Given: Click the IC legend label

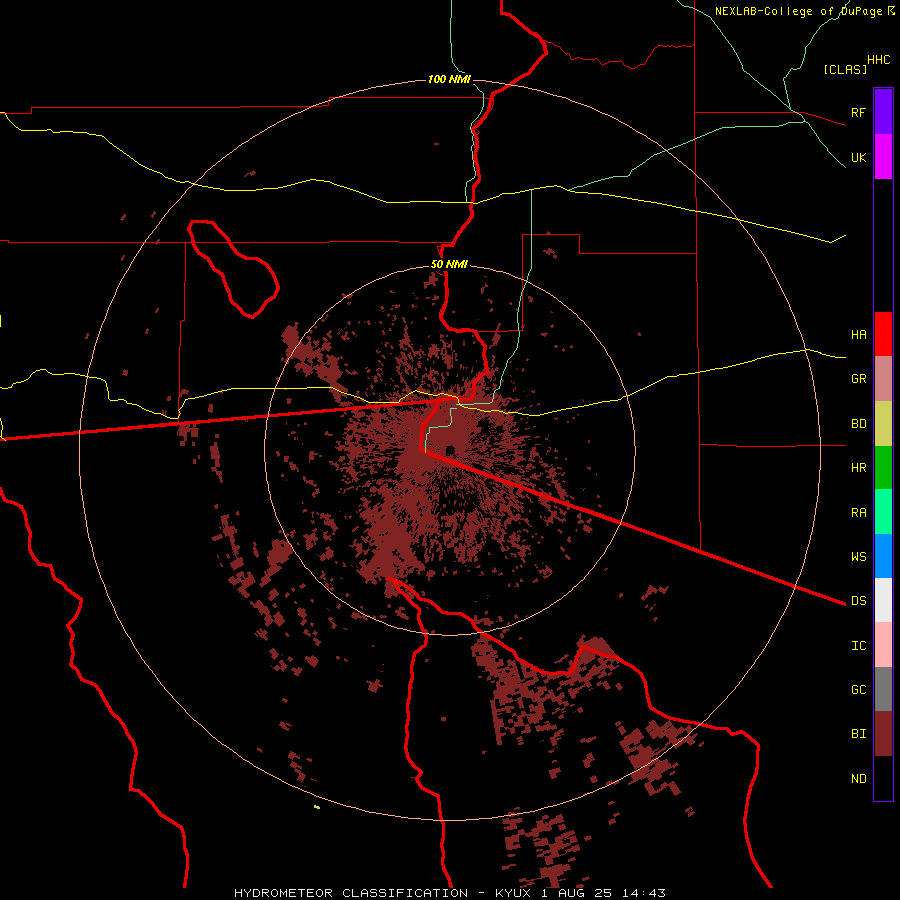Looking at the screenshot, I should pyautogui.click(x=858, y=646).
